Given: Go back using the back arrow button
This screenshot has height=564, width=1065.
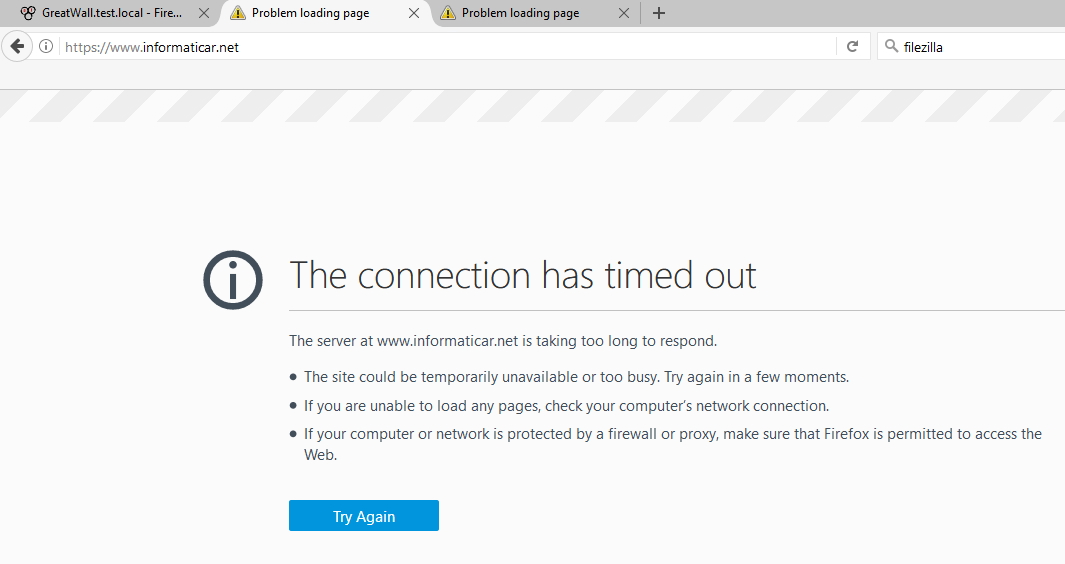Looking at the screenshot, I should pos(17,46).
